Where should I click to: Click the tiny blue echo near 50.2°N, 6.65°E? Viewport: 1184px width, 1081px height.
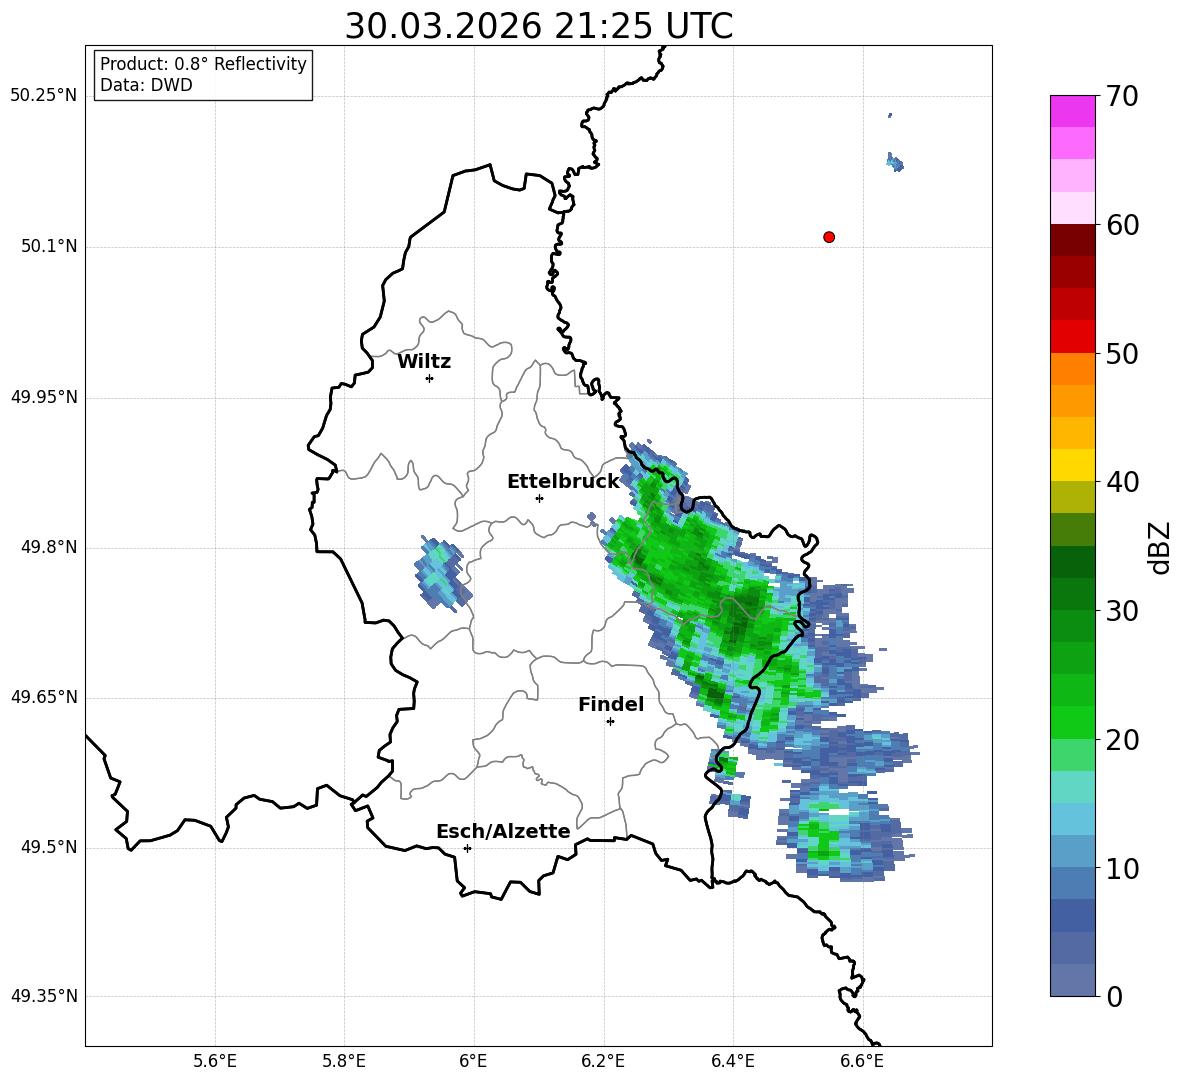pyautogui.click(x=895, y=162)
